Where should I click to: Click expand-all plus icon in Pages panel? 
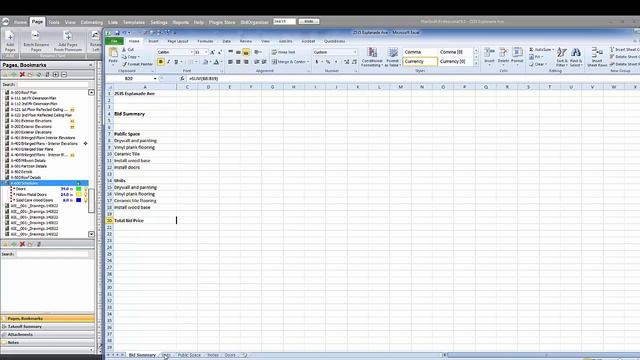(56, 75)
